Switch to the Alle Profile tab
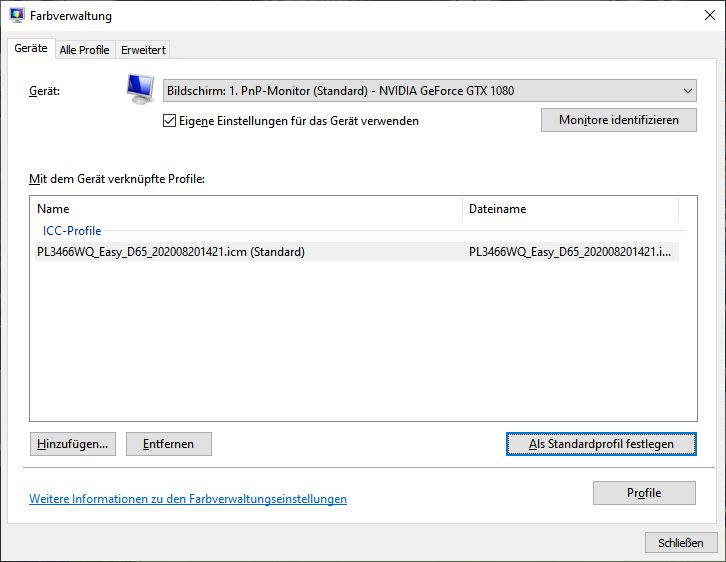 tap(85, 50)
